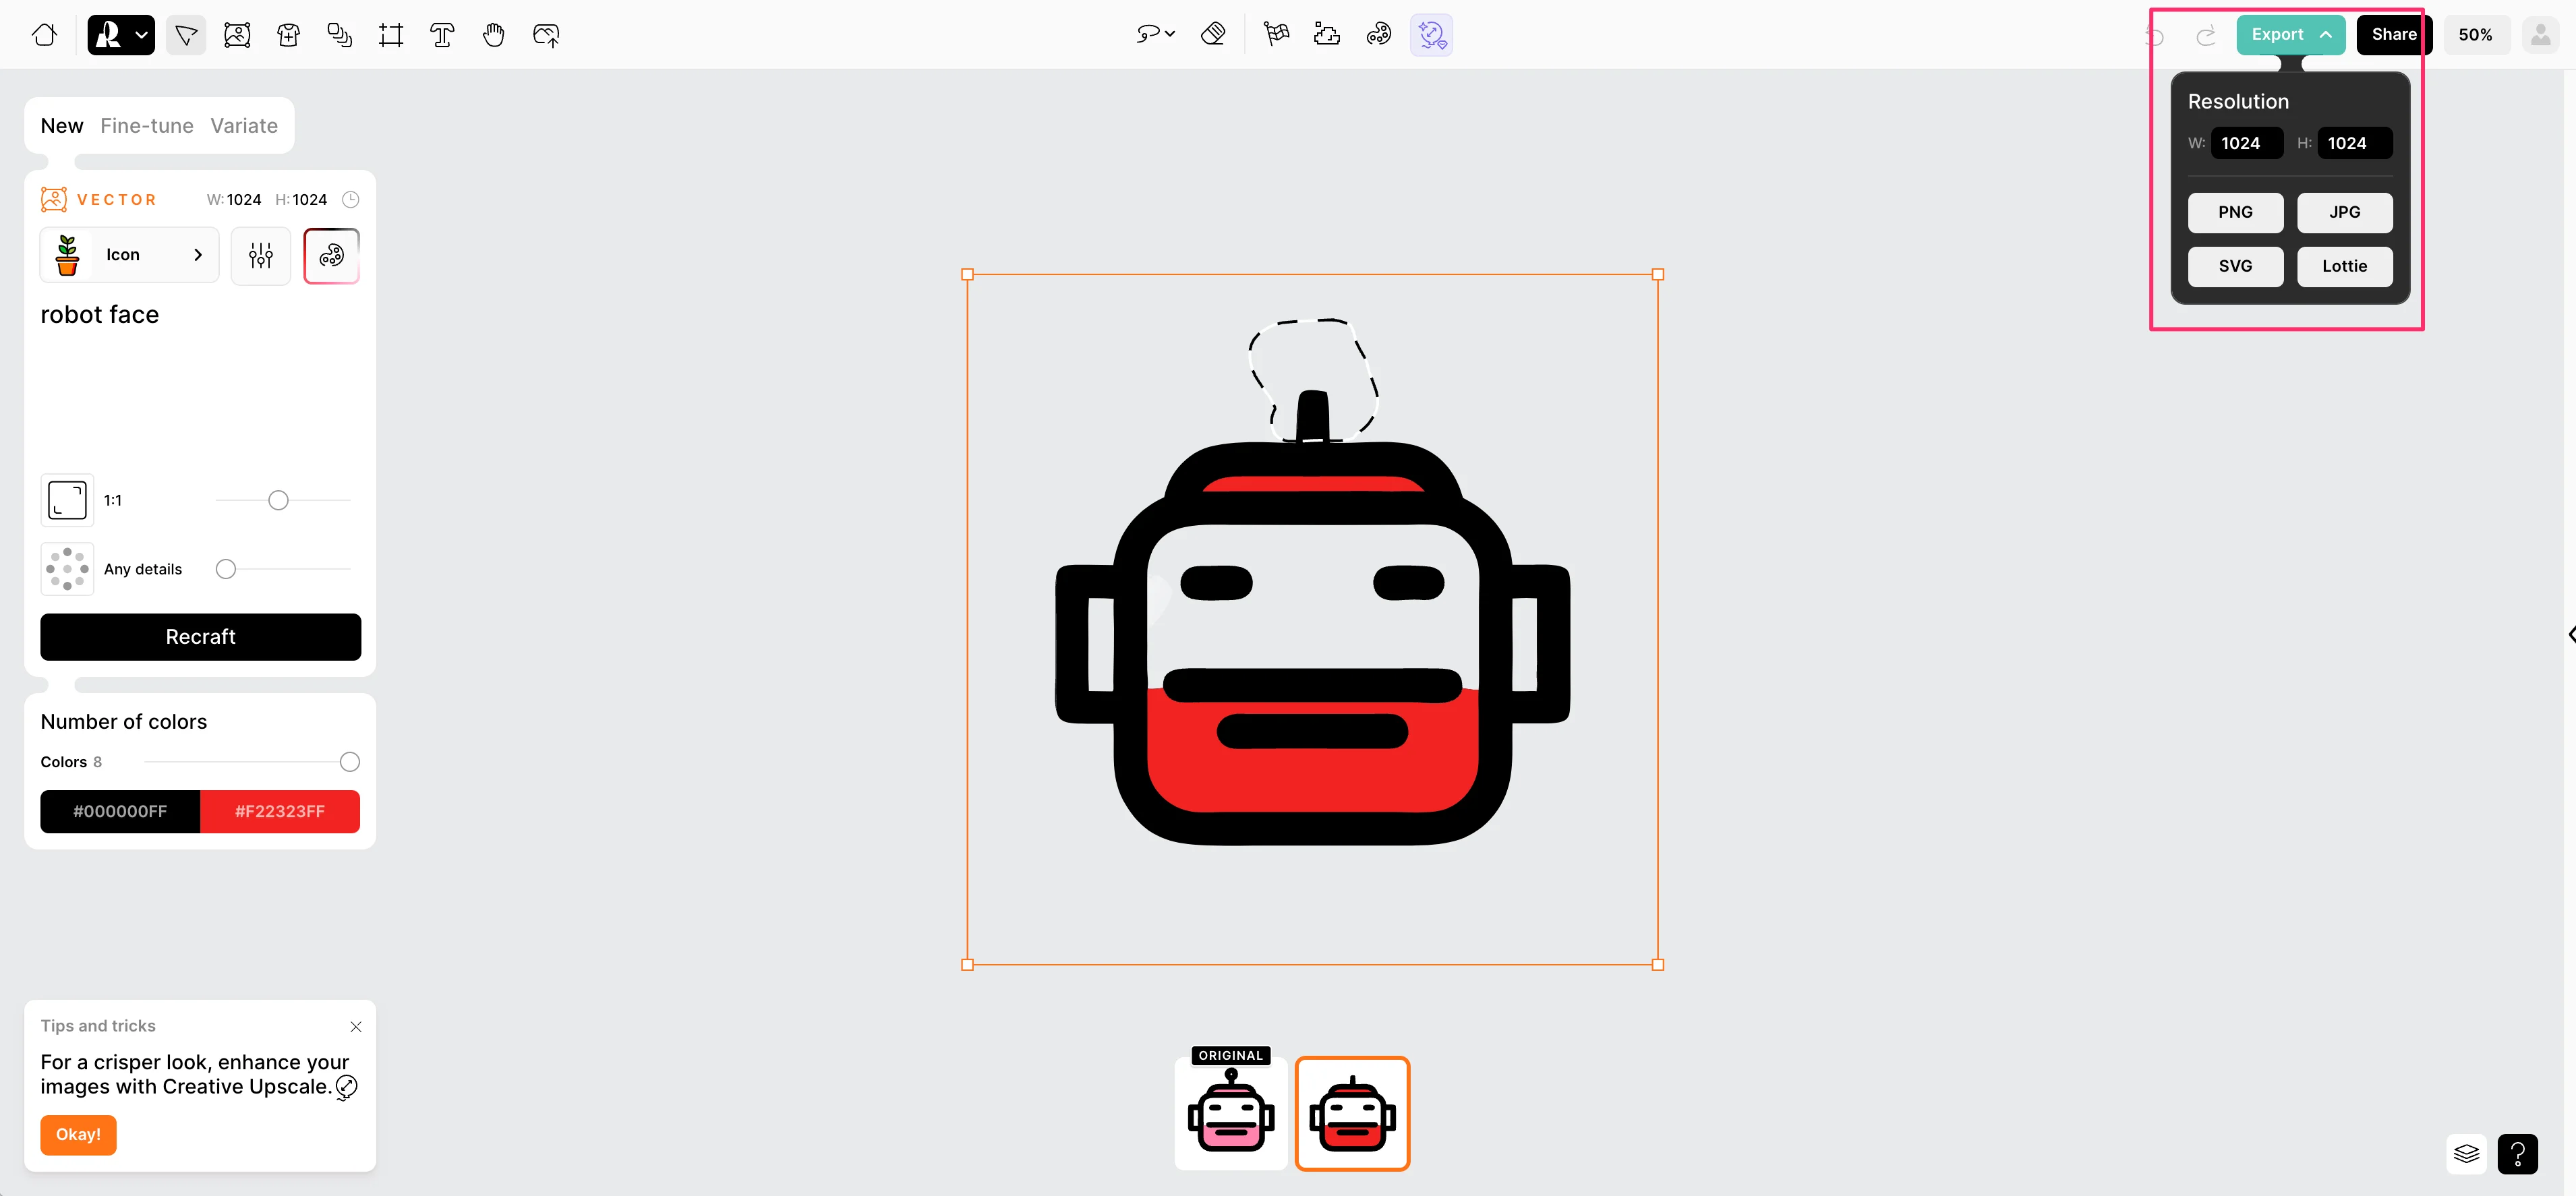
Task: Toggle the color palette button
Action: (332, 255)
